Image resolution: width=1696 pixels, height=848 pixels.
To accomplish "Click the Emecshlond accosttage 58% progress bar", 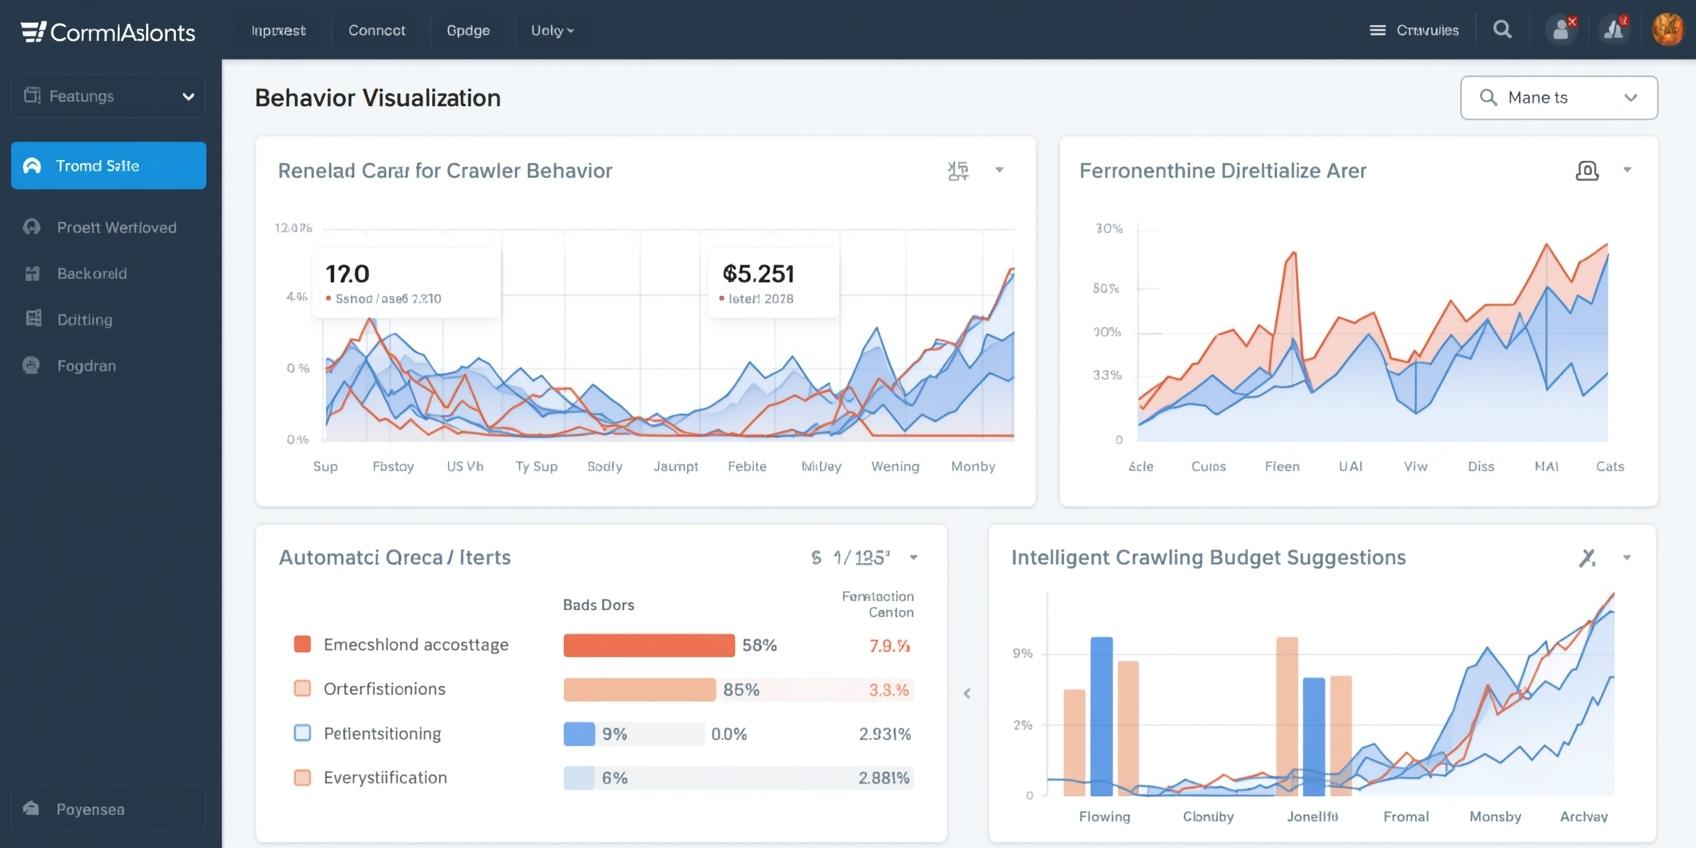I will tap(649, 646).
